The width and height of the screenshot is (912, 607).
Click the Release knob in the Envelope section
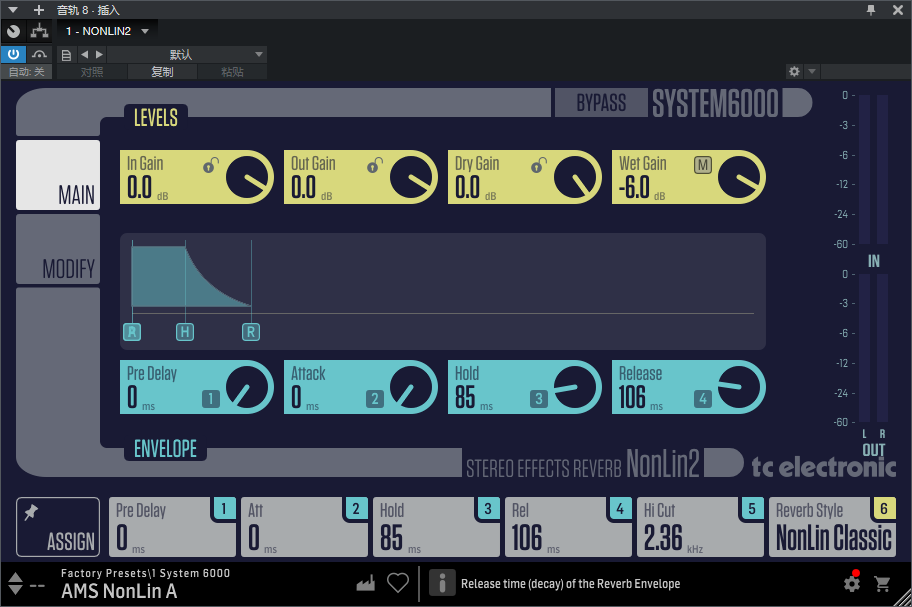(x=740, y=387)
